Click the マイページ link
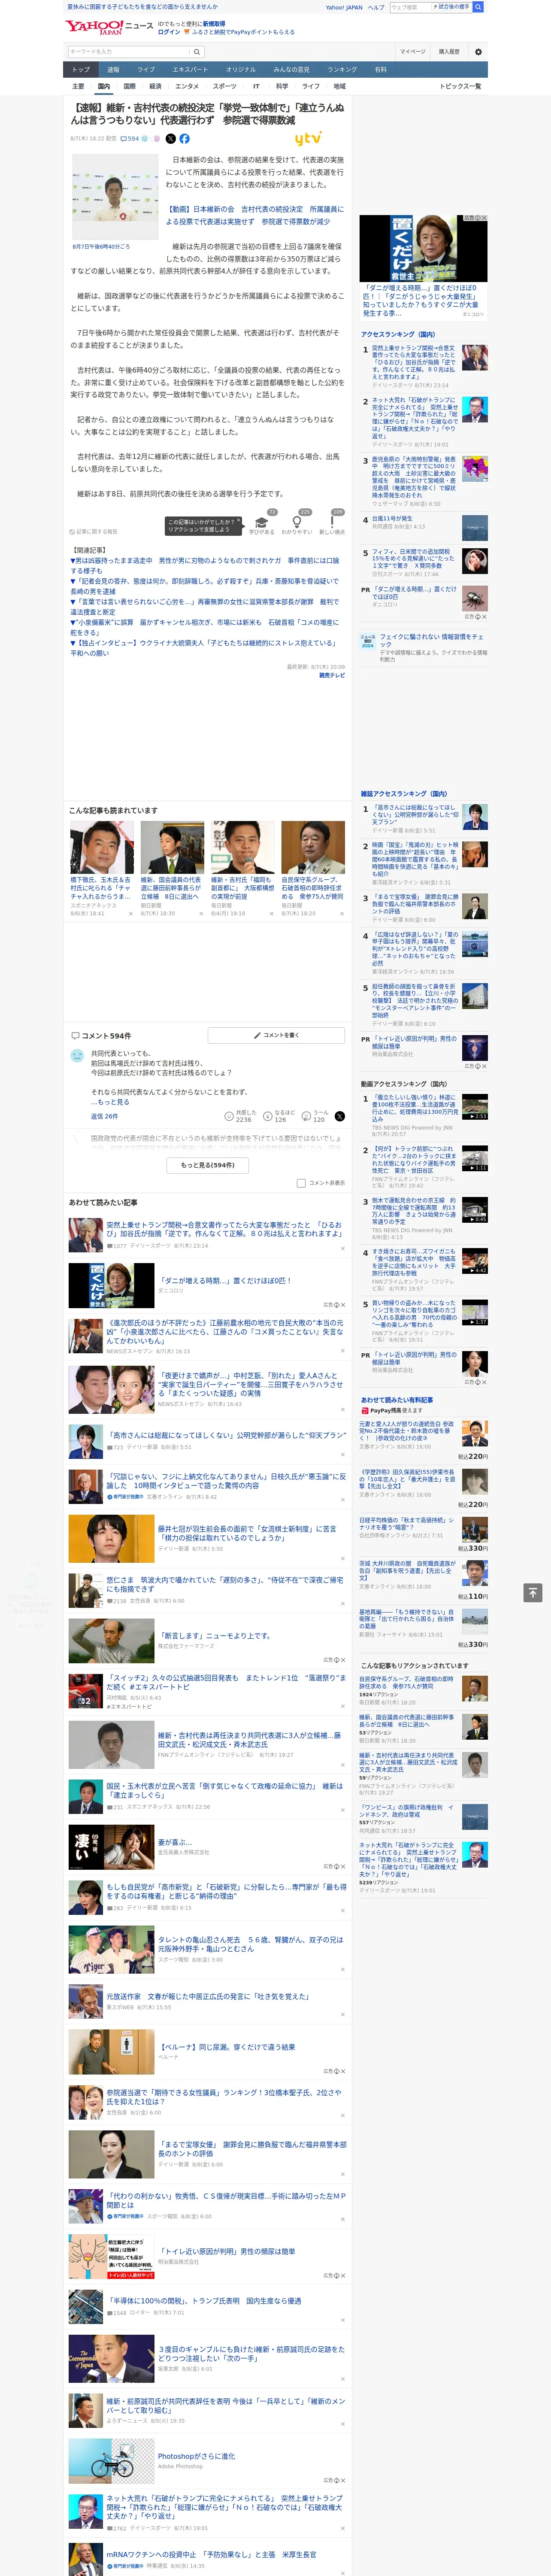The width and height of the screenshot is (551, 2576). (412, 52)
